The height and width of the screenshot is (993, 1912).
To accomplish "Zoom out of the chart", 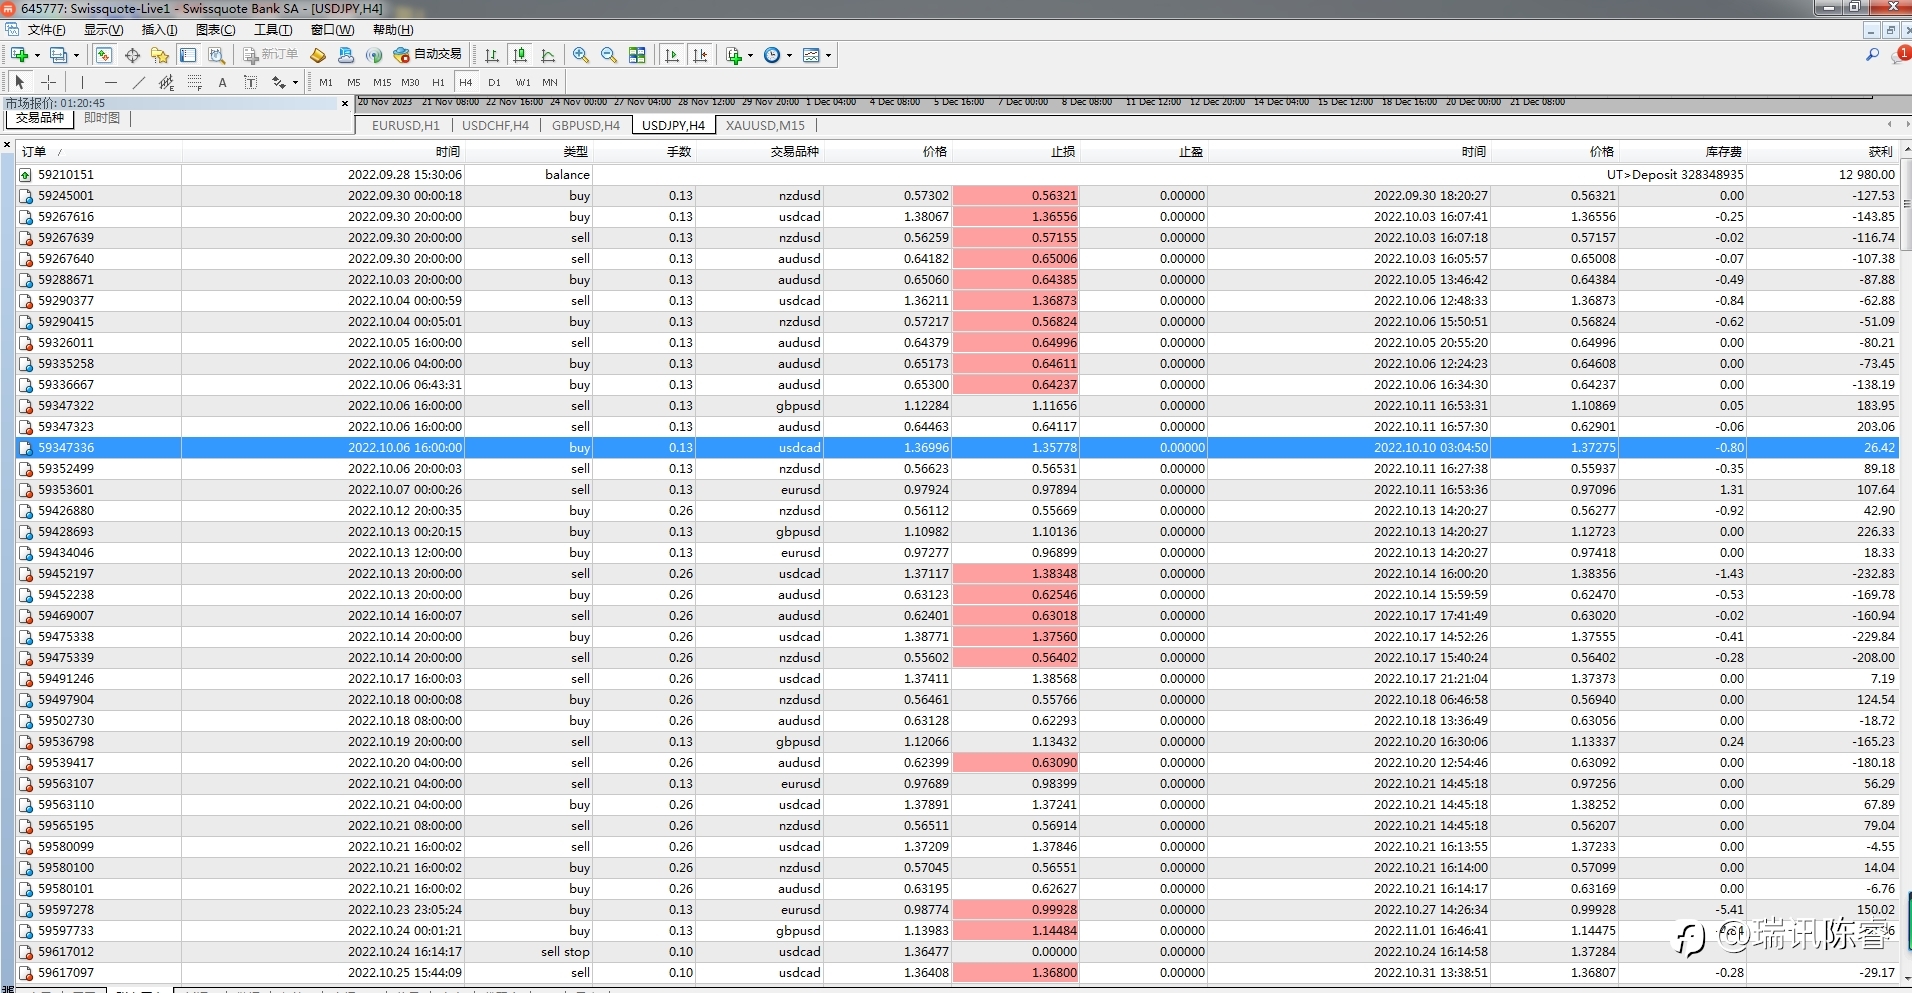I will click(x=608, y=55).
